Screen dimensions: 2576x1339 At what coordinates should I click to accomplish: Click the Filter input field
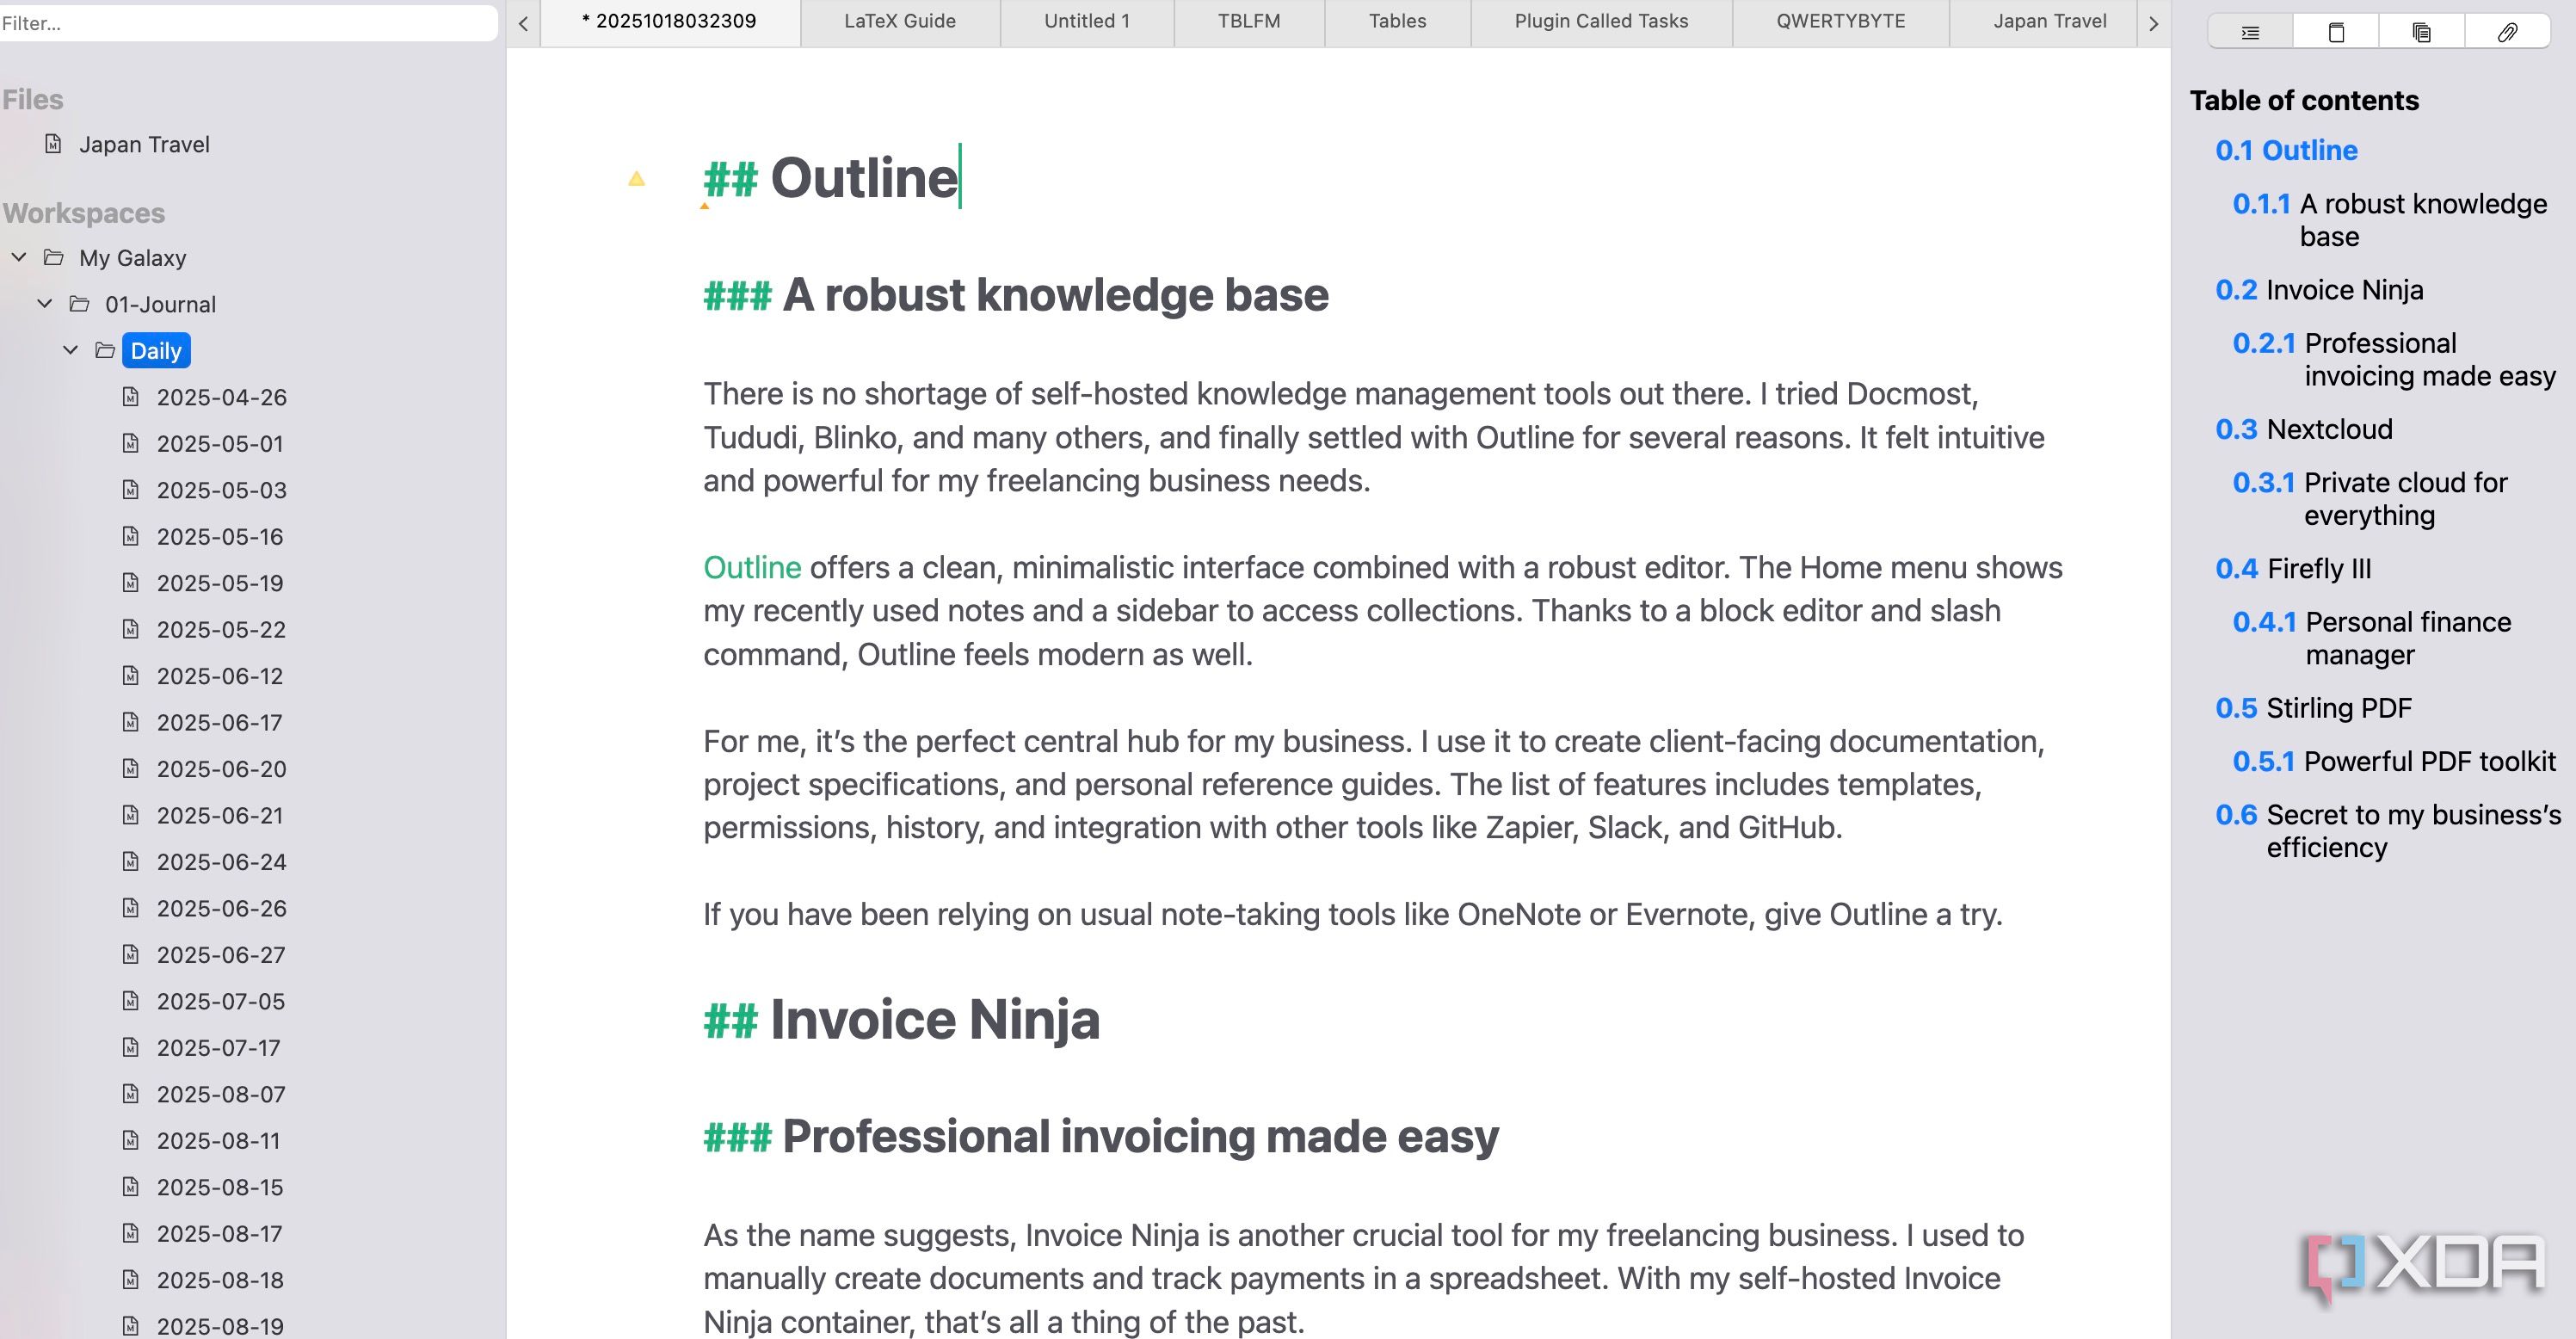click(x=247, y=23)
